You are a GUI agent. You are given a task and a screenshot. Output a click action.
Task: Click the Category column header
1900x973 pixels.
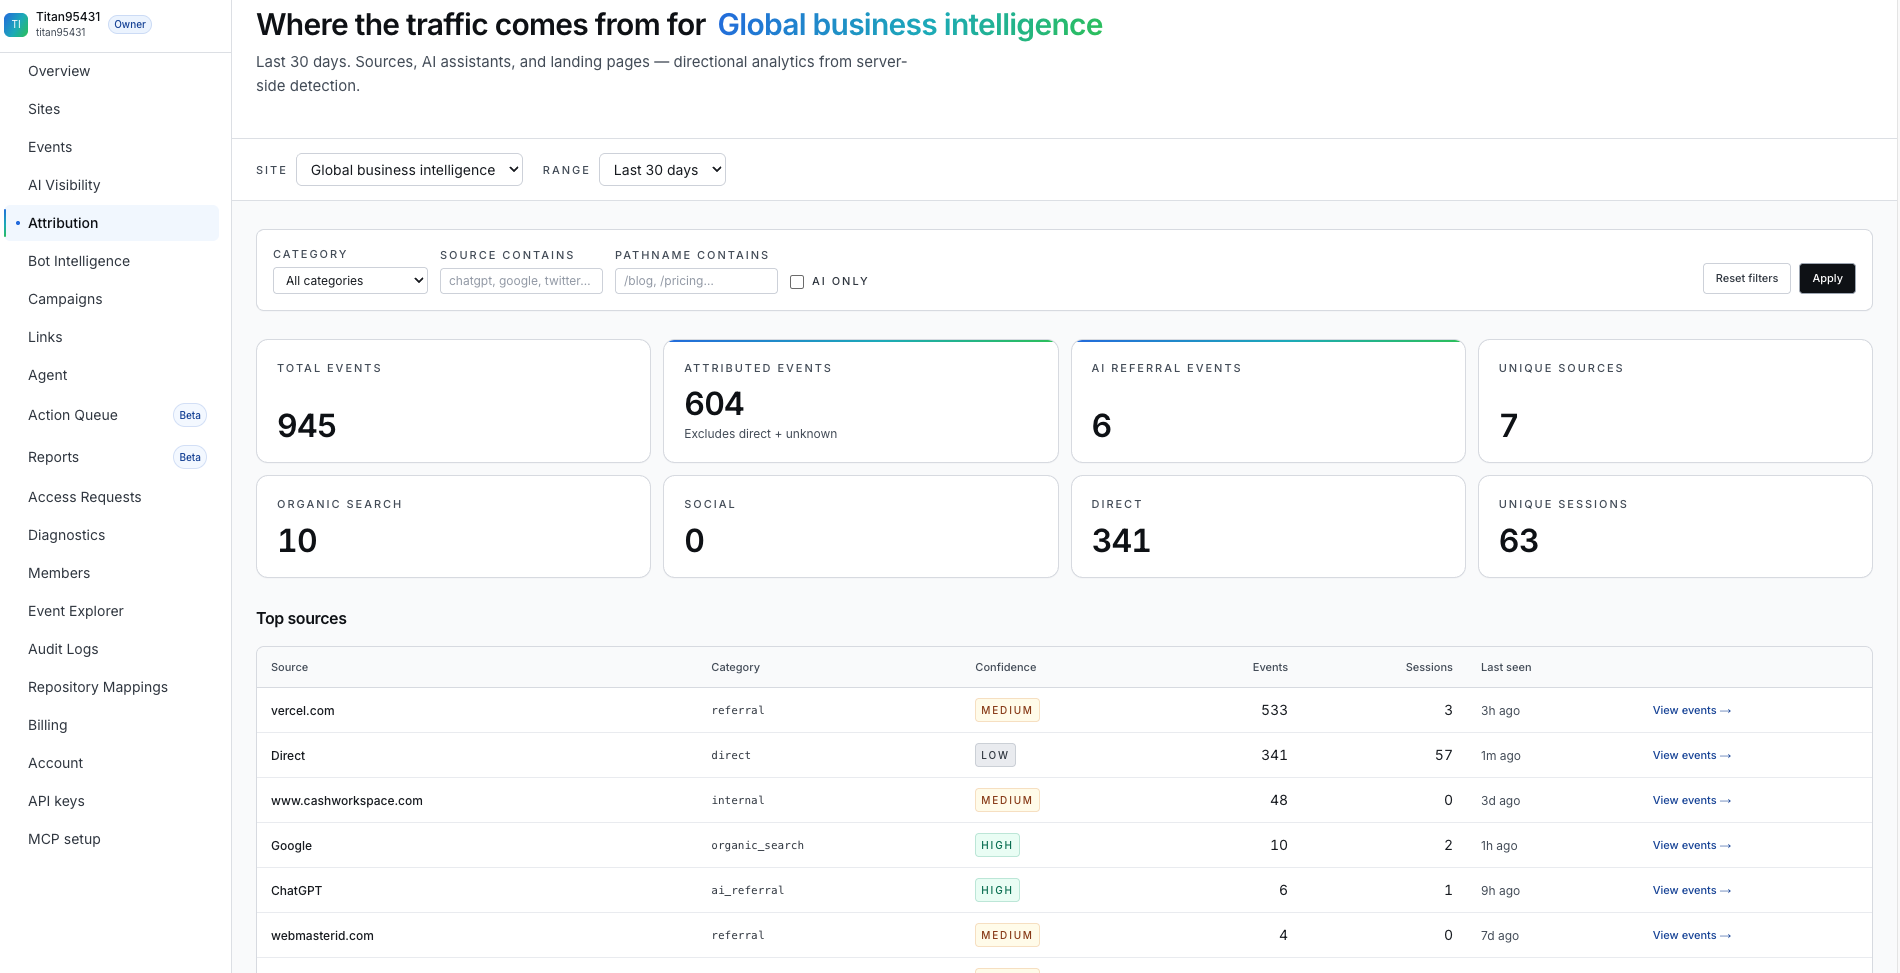coord(735,667)
